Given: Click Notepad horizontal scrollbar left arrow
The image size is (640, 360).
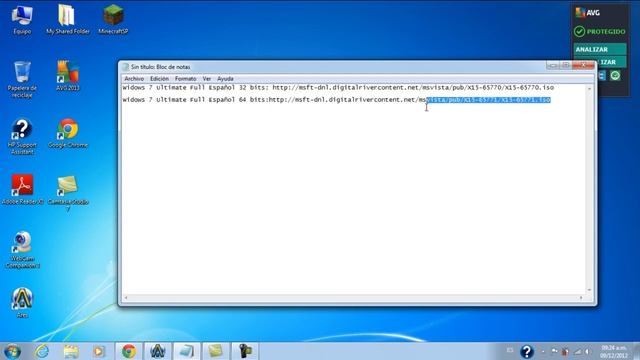Looking at the screenshot, I should (126, 298).
